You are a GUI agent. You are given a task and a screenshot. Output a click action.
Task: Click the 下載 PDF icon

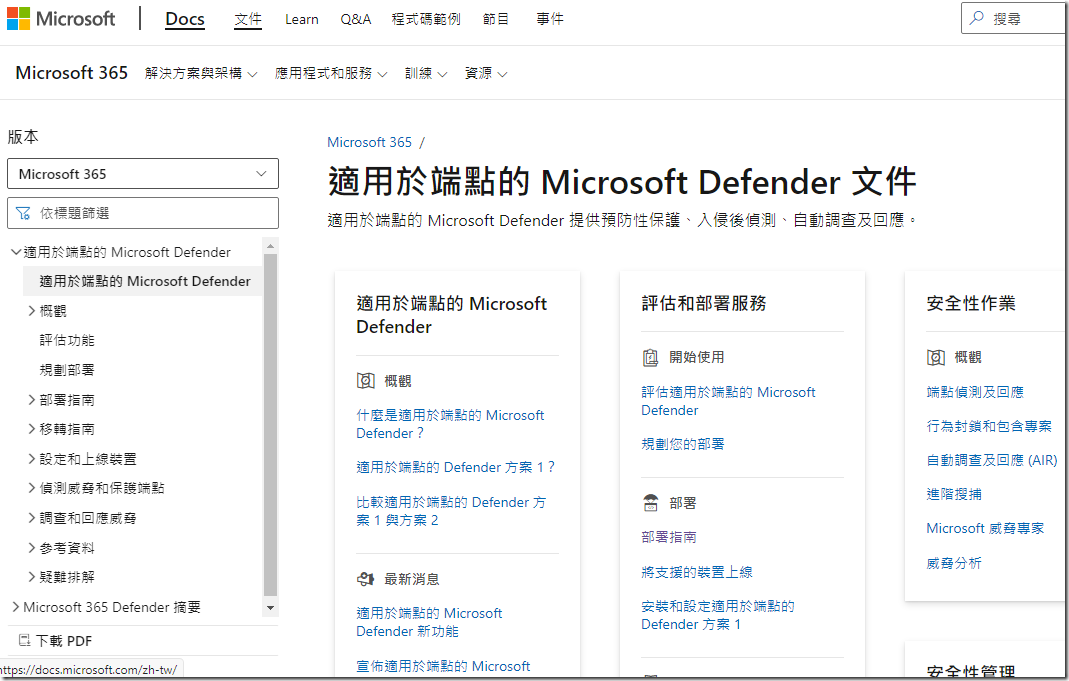click(x=24, y=641)
